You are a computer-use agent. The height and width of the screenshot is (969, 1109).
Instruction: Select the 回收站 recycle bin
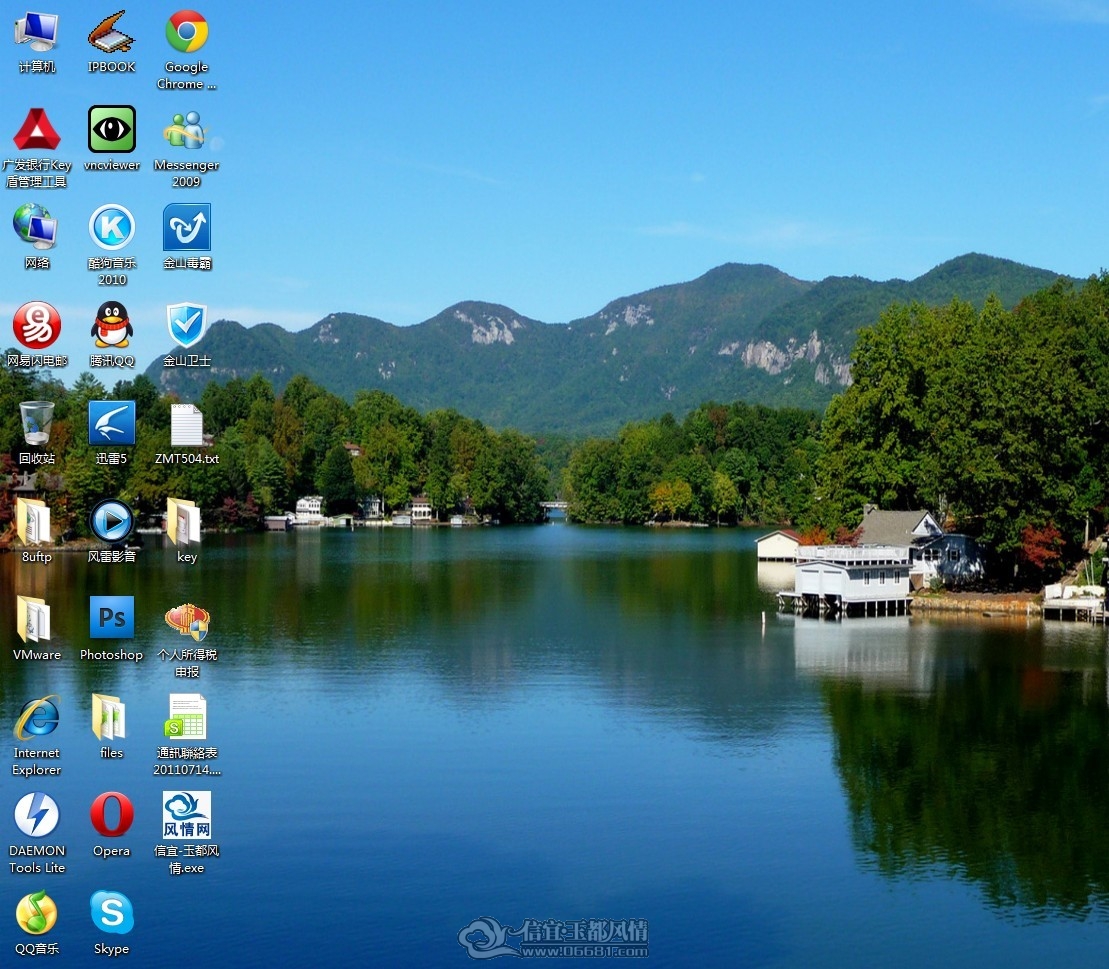coord(37,422)
